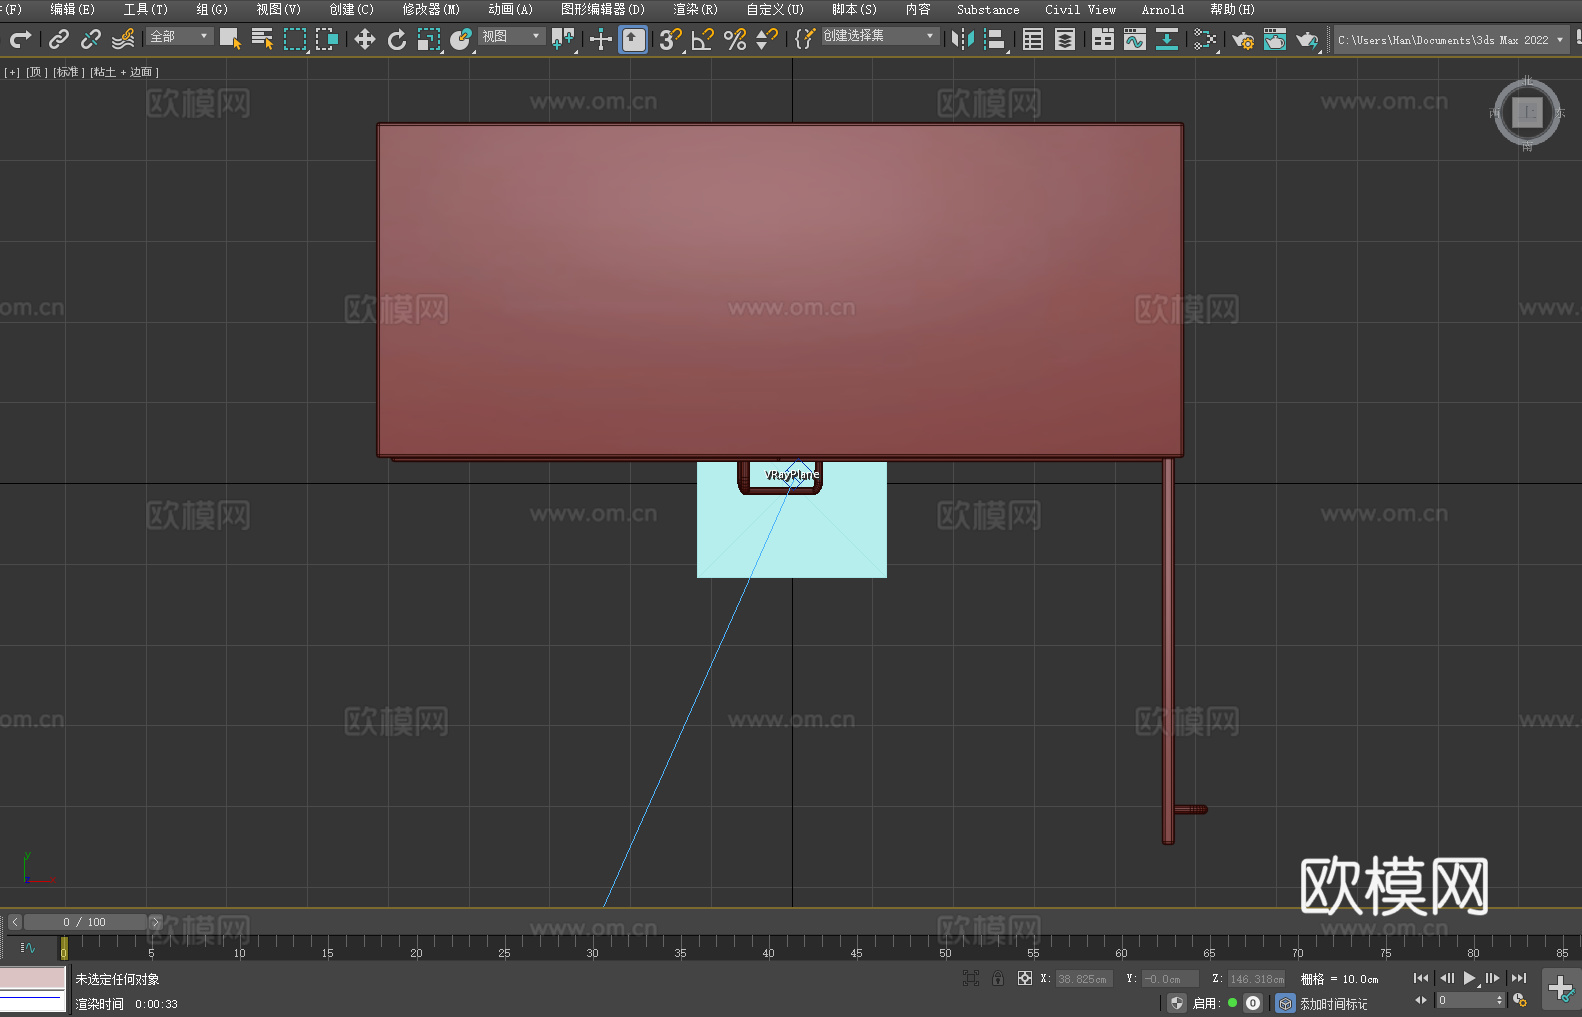Click the Select and Manipulate icon
The height and width of the screenshot is (1017, 1582).
click(x=601, y=39)
